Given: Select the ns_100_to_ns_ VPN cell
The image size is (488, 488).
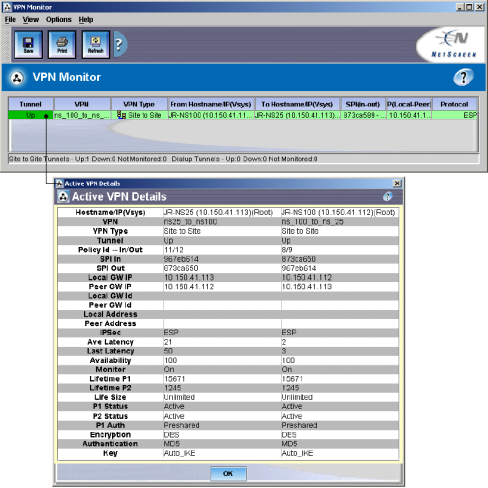Looking at the screenshot, I should tap(82, 115).
